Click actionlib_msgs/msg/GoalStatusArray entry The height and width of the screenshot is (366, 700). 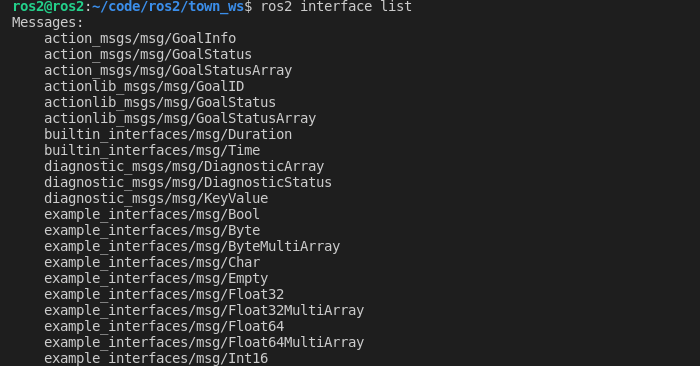coord(180,119)
